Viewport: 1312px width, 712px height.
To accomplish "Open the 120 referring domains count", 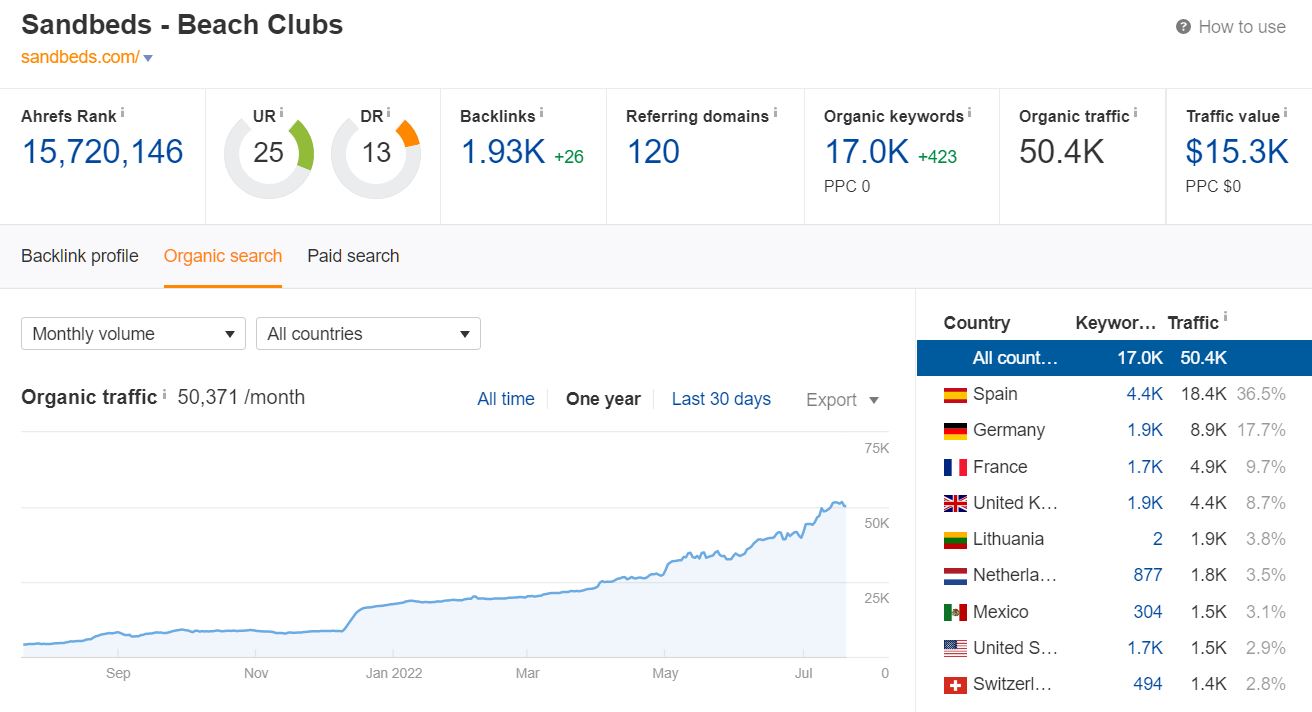I will click(x=653, y=152).
